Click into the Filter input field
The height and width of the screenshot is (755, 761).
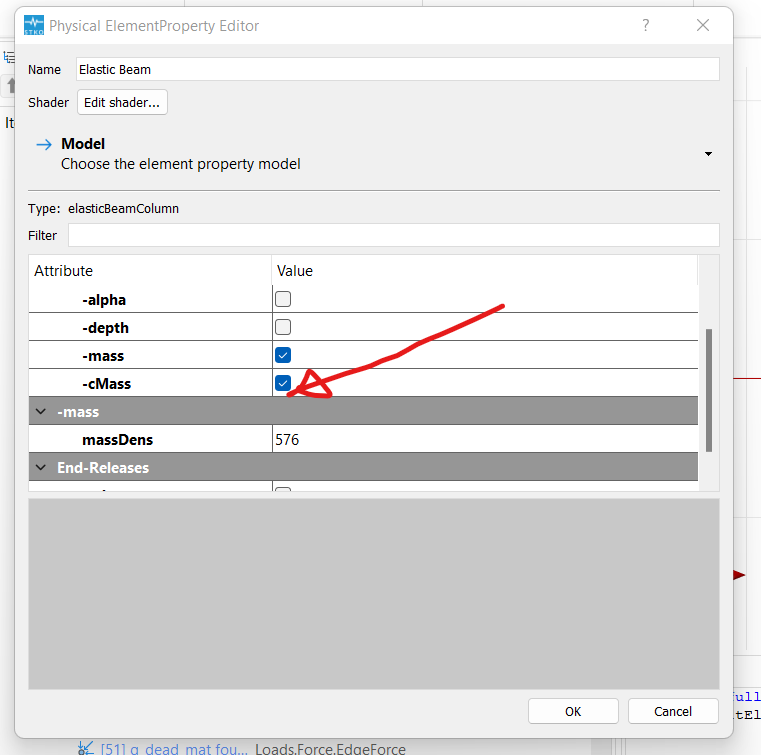tap(393, 235)
